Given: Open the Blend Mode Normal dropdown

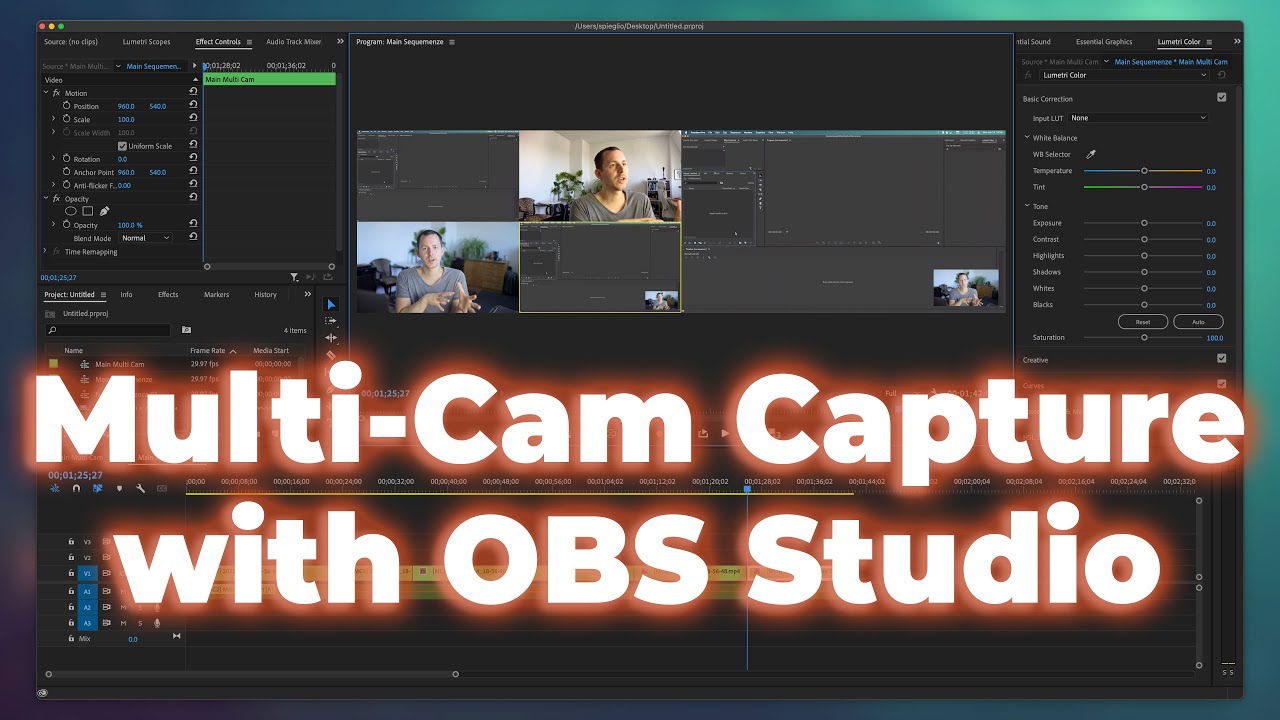Looking at the screenshot, I should coord(145,238).
